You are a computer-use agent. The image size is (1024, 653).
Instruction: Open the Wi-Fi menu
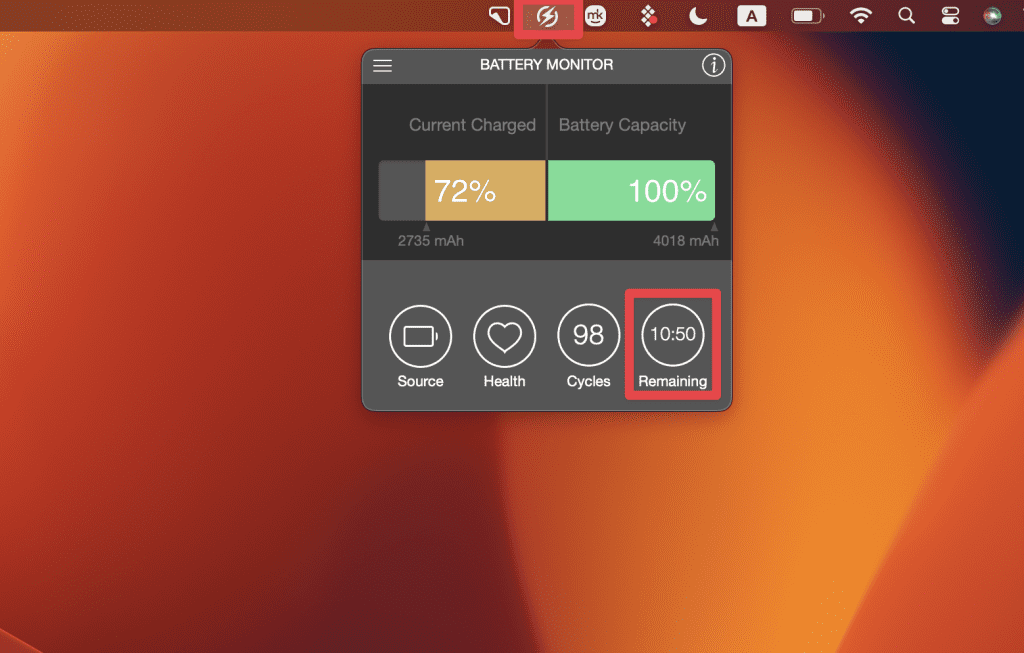click(861, 16)
